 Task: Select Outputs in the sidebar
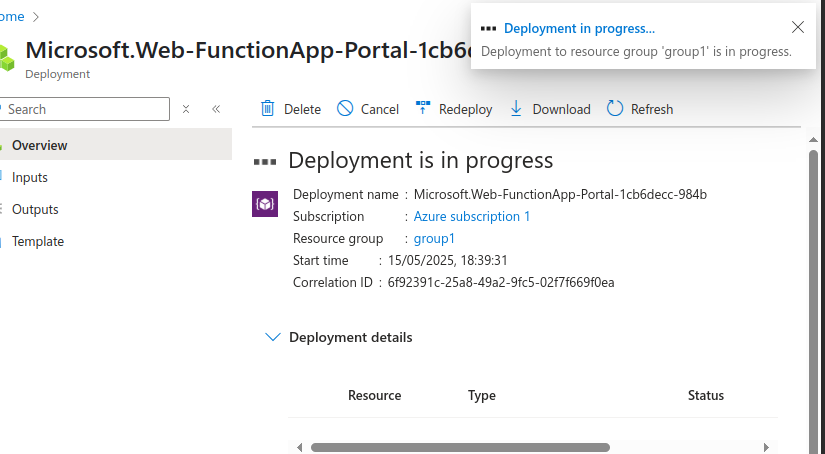[35, 209]
